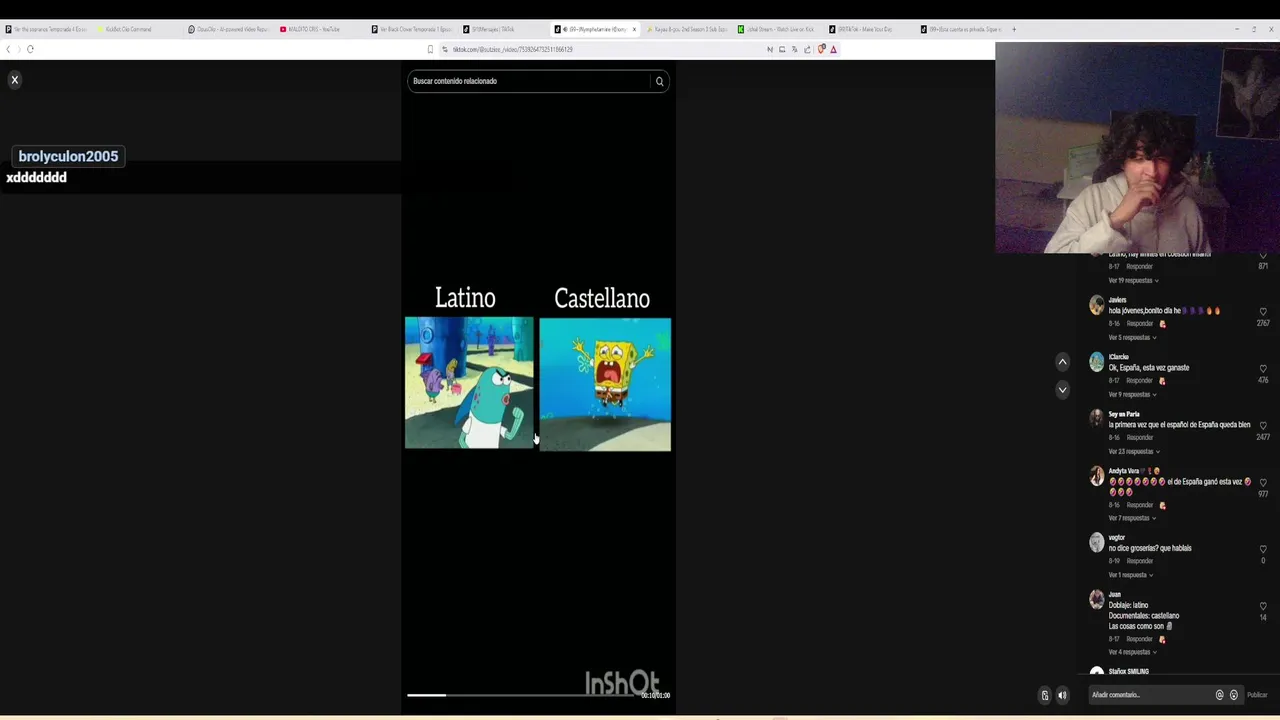
Task: Like vogtor's comment with the heart
Action: tap(1263, 550)
